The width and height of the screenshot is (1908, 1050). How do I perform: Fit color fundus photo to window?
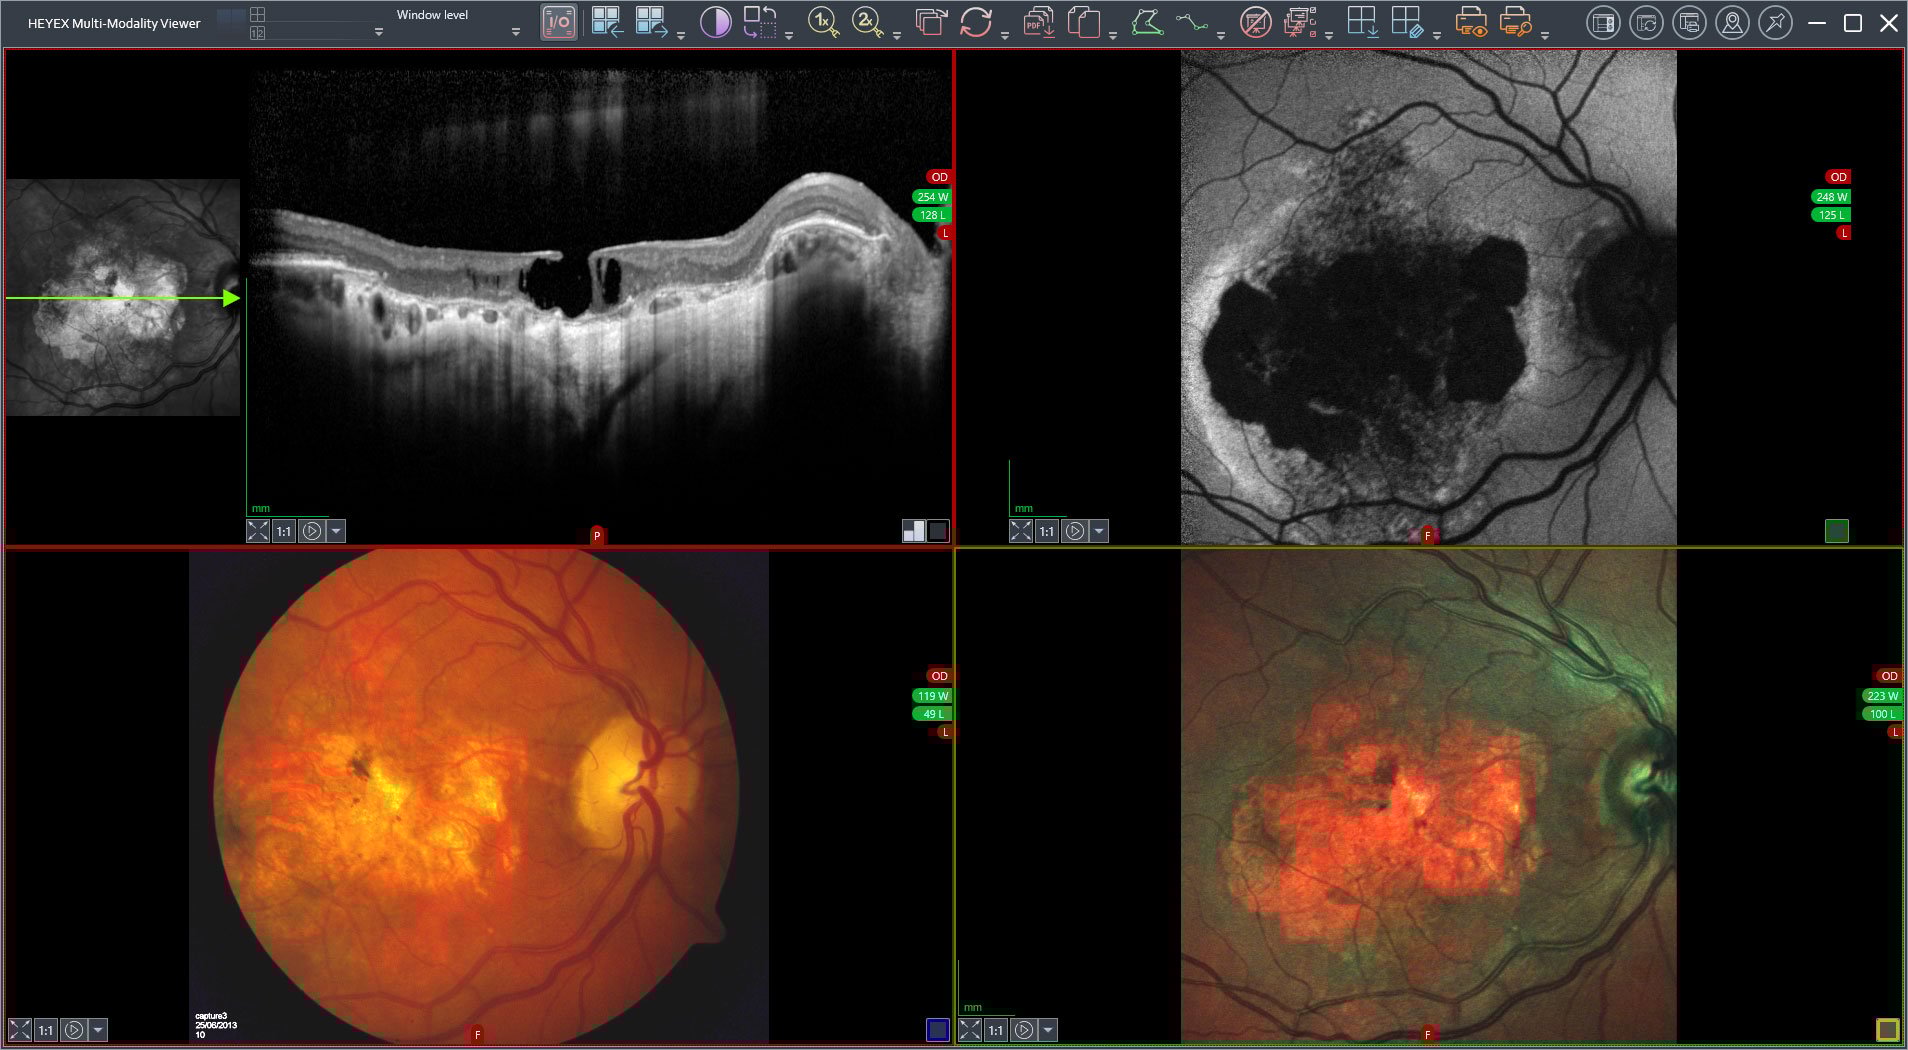19,1029
